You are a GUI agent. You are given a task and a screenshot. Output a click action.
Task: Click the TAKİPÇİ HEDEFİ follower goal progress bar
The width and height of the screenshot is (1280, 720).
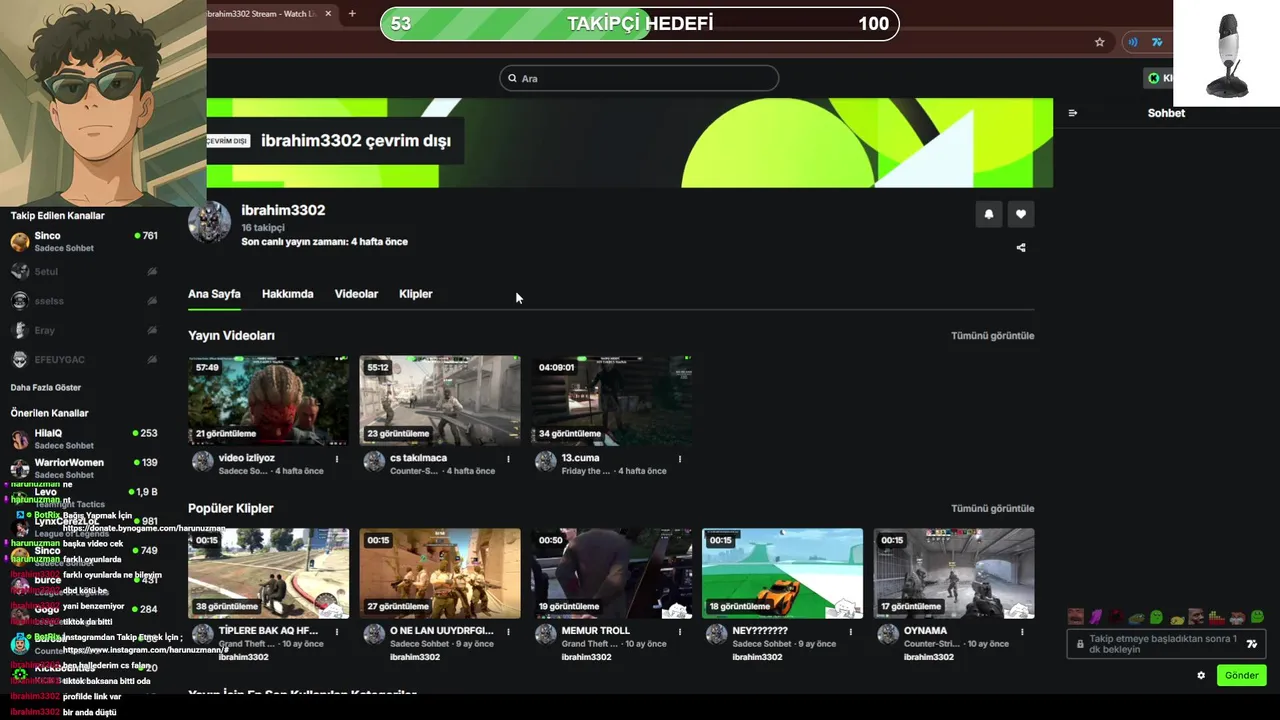pos(640,24)
